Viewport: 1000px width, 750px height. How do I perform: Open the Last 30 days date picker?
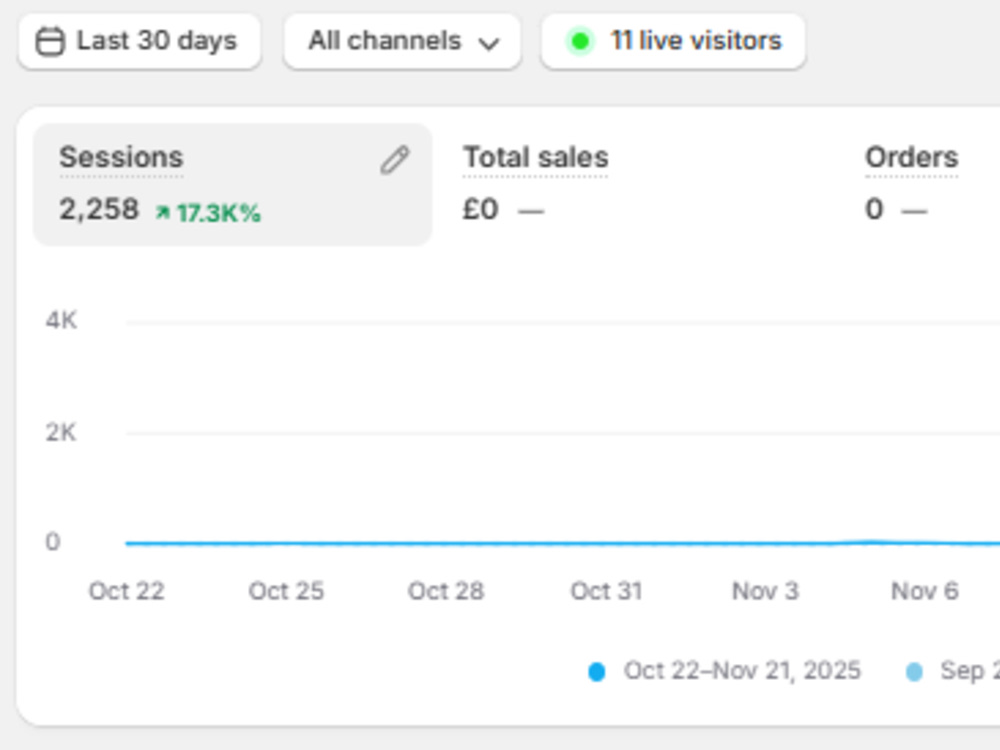[x=140, y=41]
